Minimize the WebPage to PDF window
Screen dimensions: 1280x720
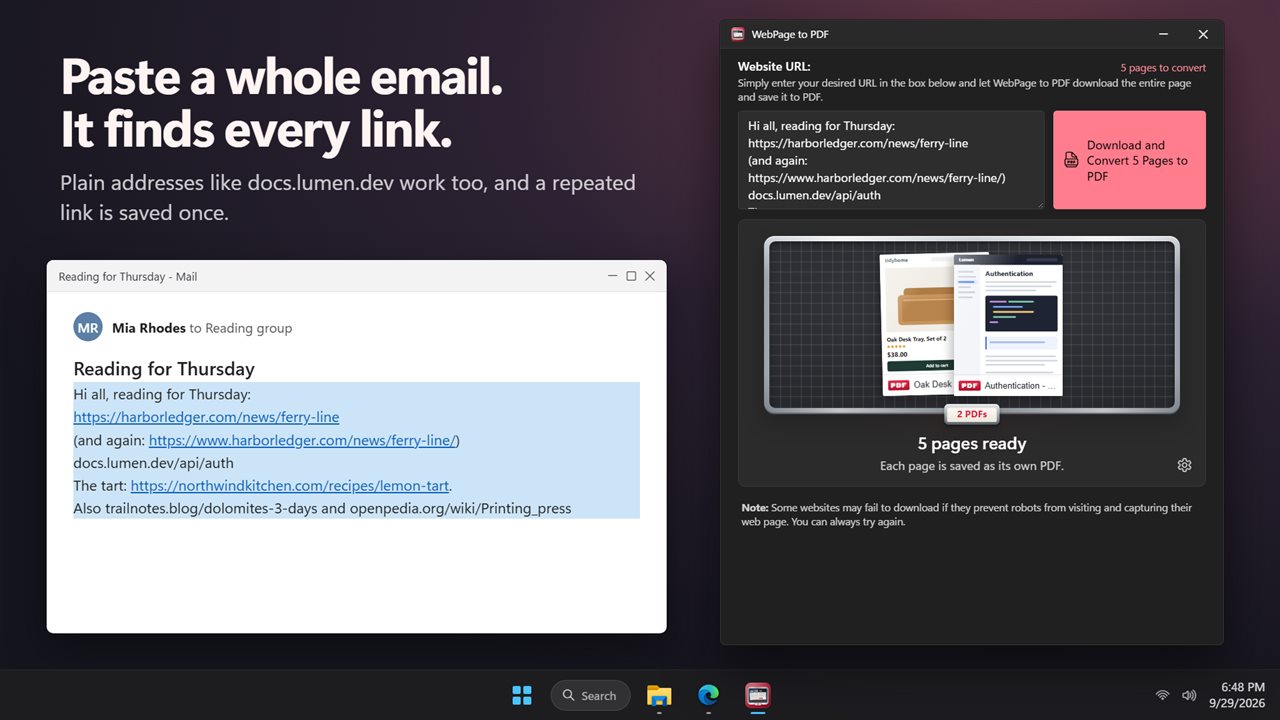click(1163, 34)
